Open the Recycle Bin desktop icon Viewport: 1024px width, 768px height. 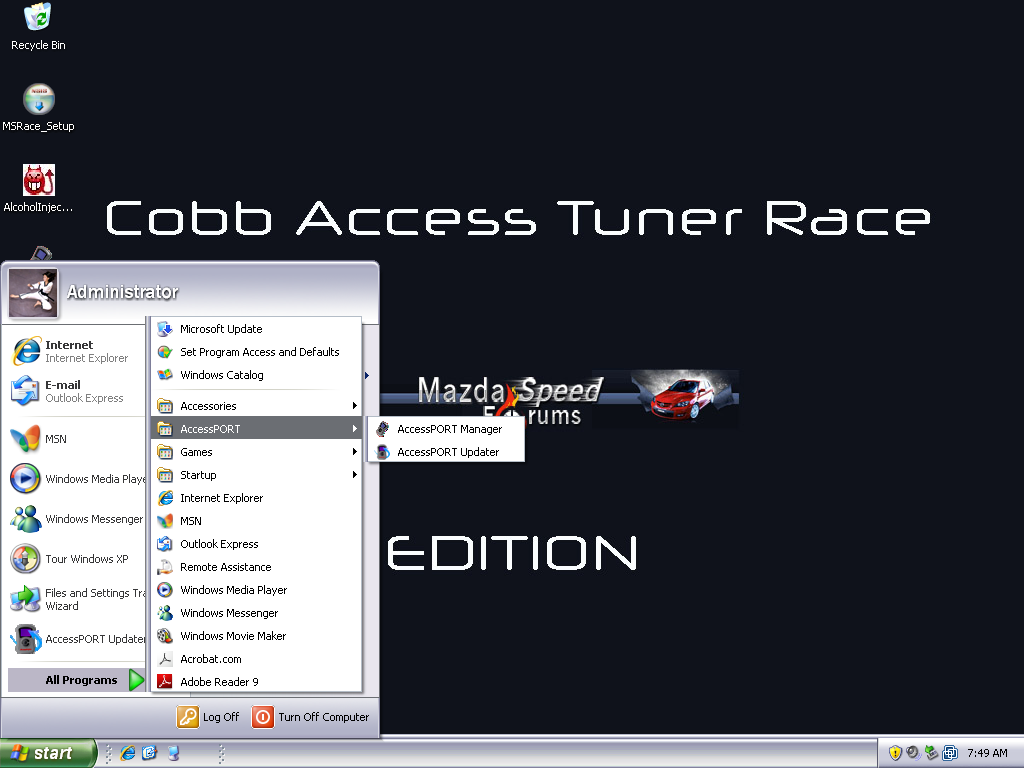click(39, 26)
